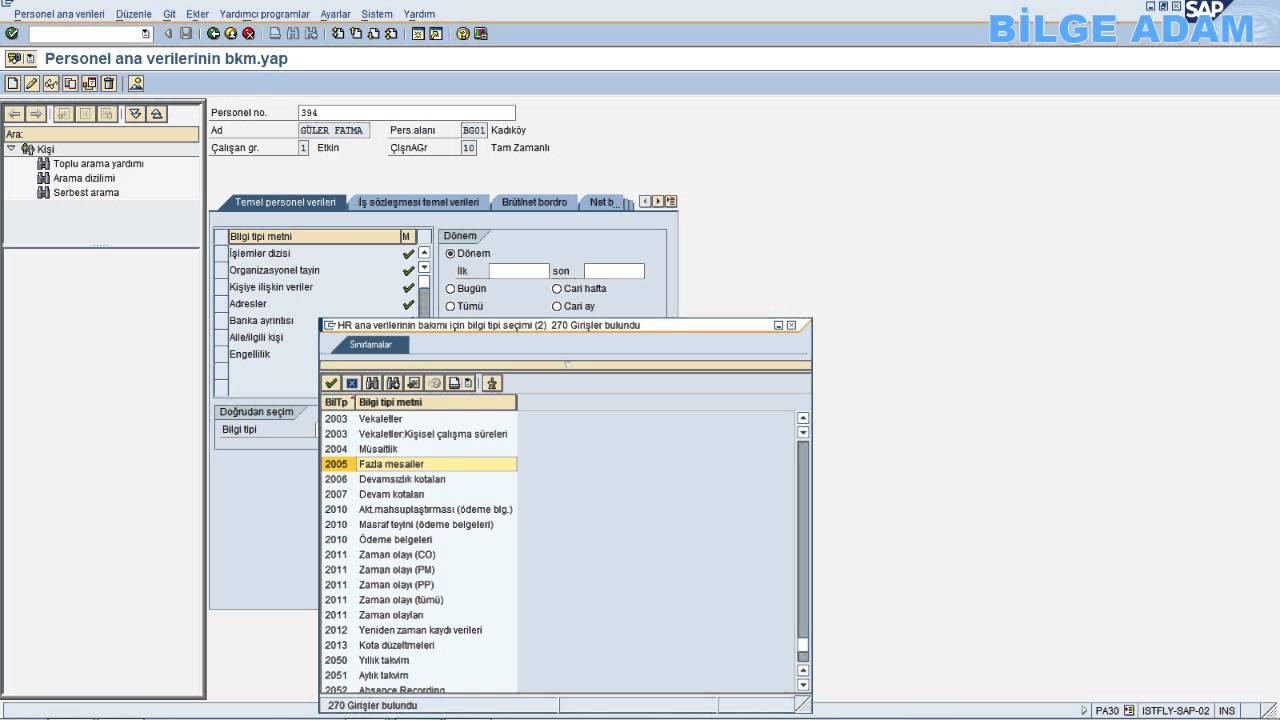
Task: Collapse the Kişi tree node
Action: tap(11, 148)
